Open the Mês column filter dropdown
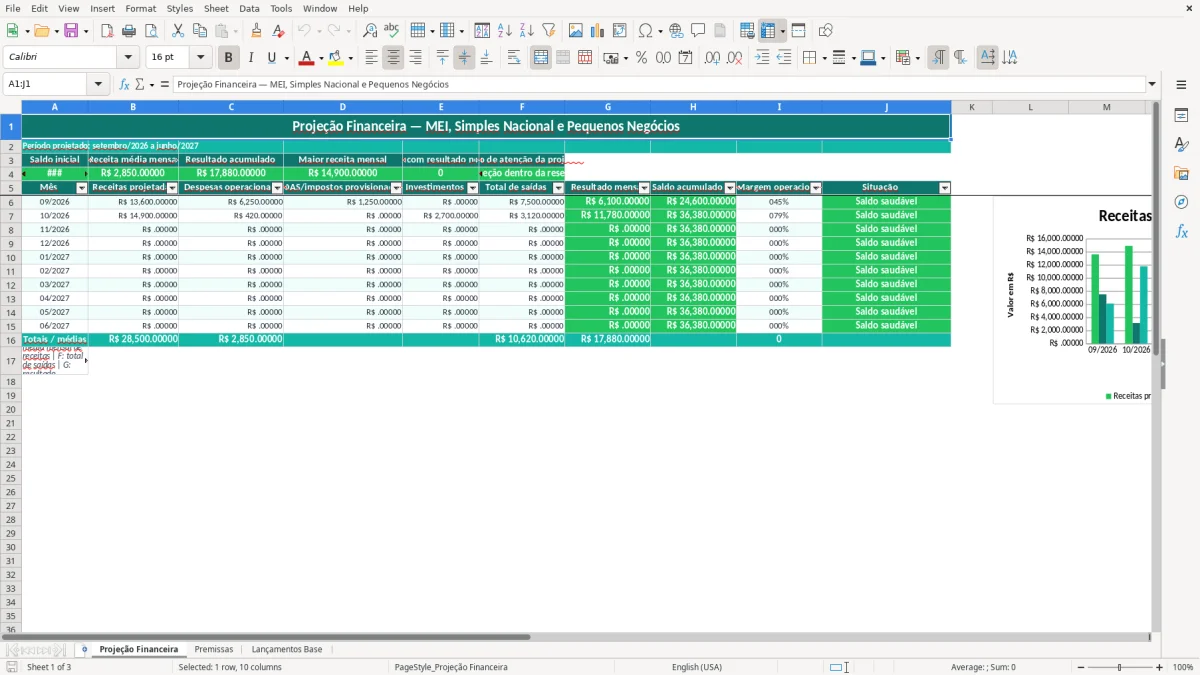Viewport: 1200px width, 675px height. [x=82, y=188]
